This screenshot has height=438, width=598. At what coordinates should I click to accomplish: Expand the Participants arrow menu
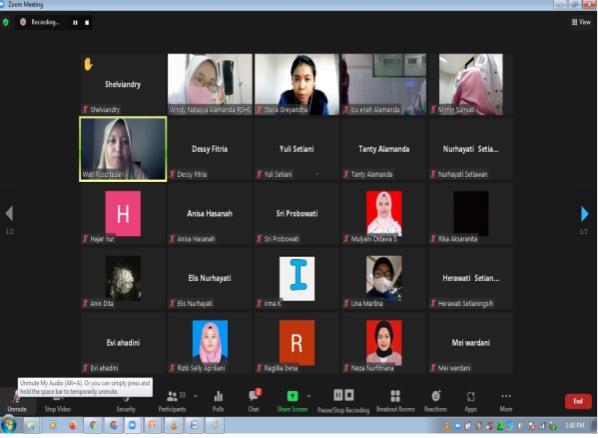coord(195,396)
